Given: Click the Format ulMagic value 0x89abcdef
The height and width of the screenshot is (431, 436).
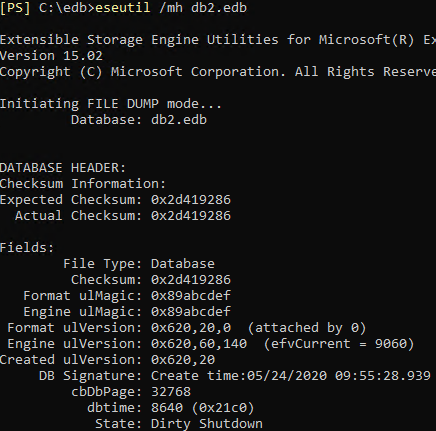Looking at the screenshot, I should pos(191,296).
